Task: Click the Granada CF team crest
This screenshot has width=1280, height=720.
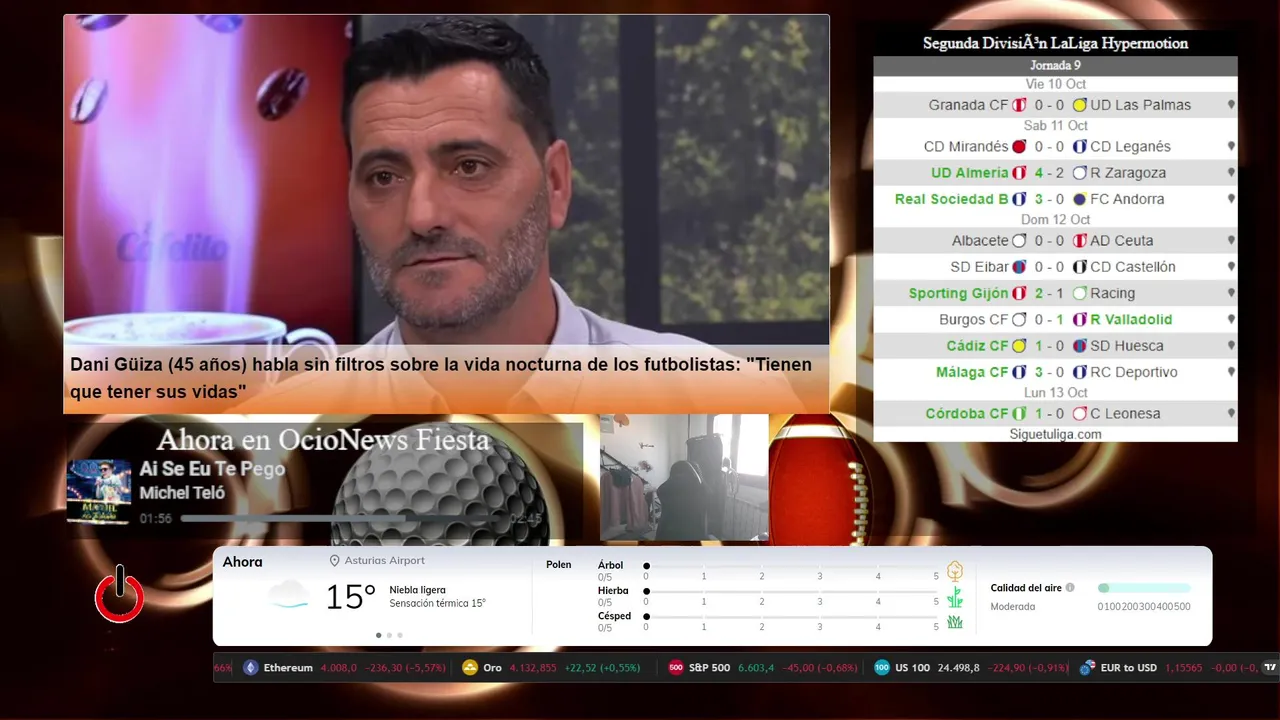Action: pos(1019,105)
